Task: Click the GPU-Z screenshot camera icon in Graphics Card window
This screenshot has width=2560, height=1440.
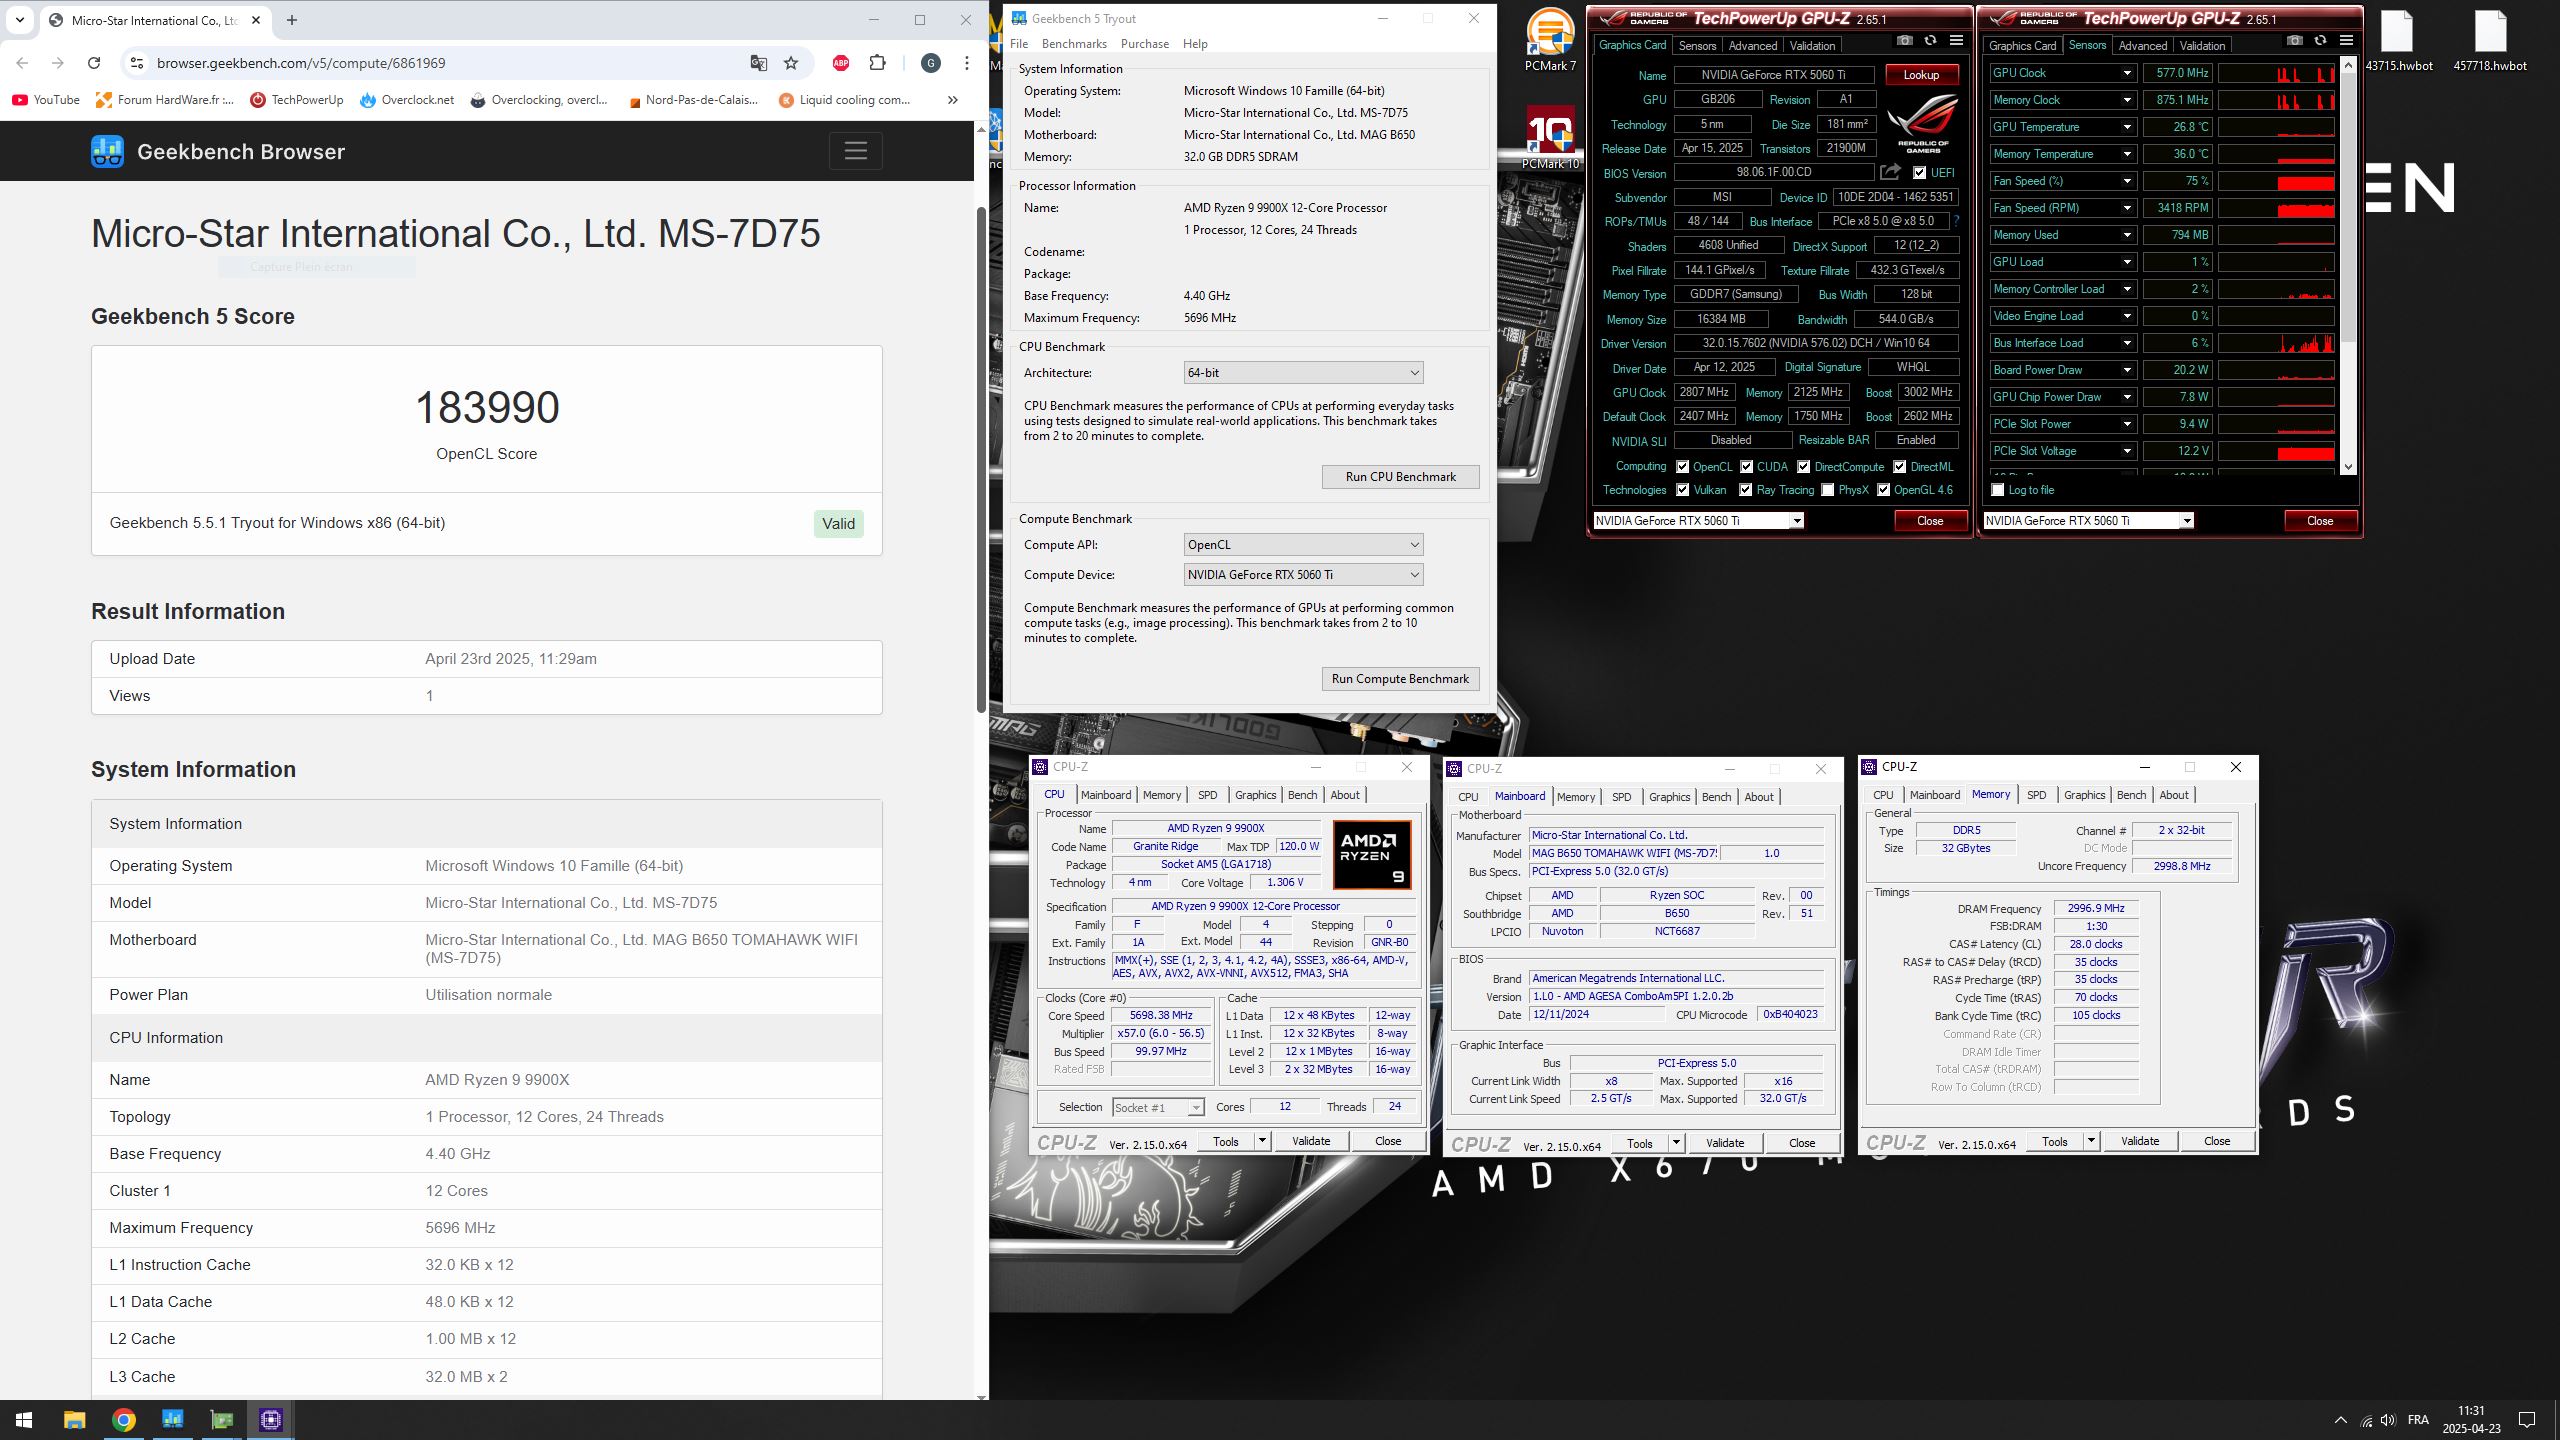Action: pos(1904,40)
